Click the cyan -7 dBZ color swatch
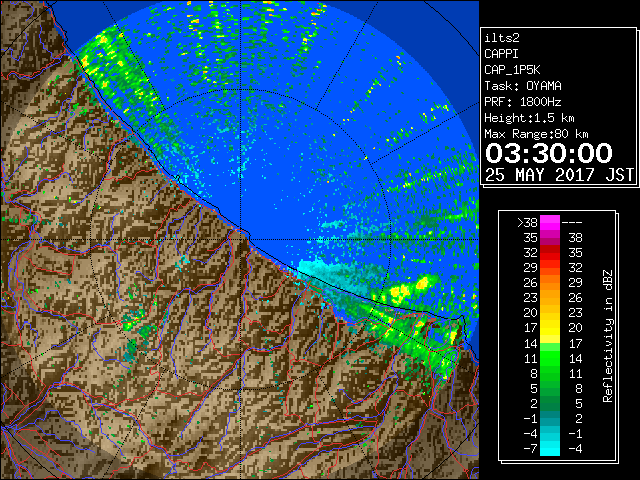640x480 pixels. pos(550,449)
